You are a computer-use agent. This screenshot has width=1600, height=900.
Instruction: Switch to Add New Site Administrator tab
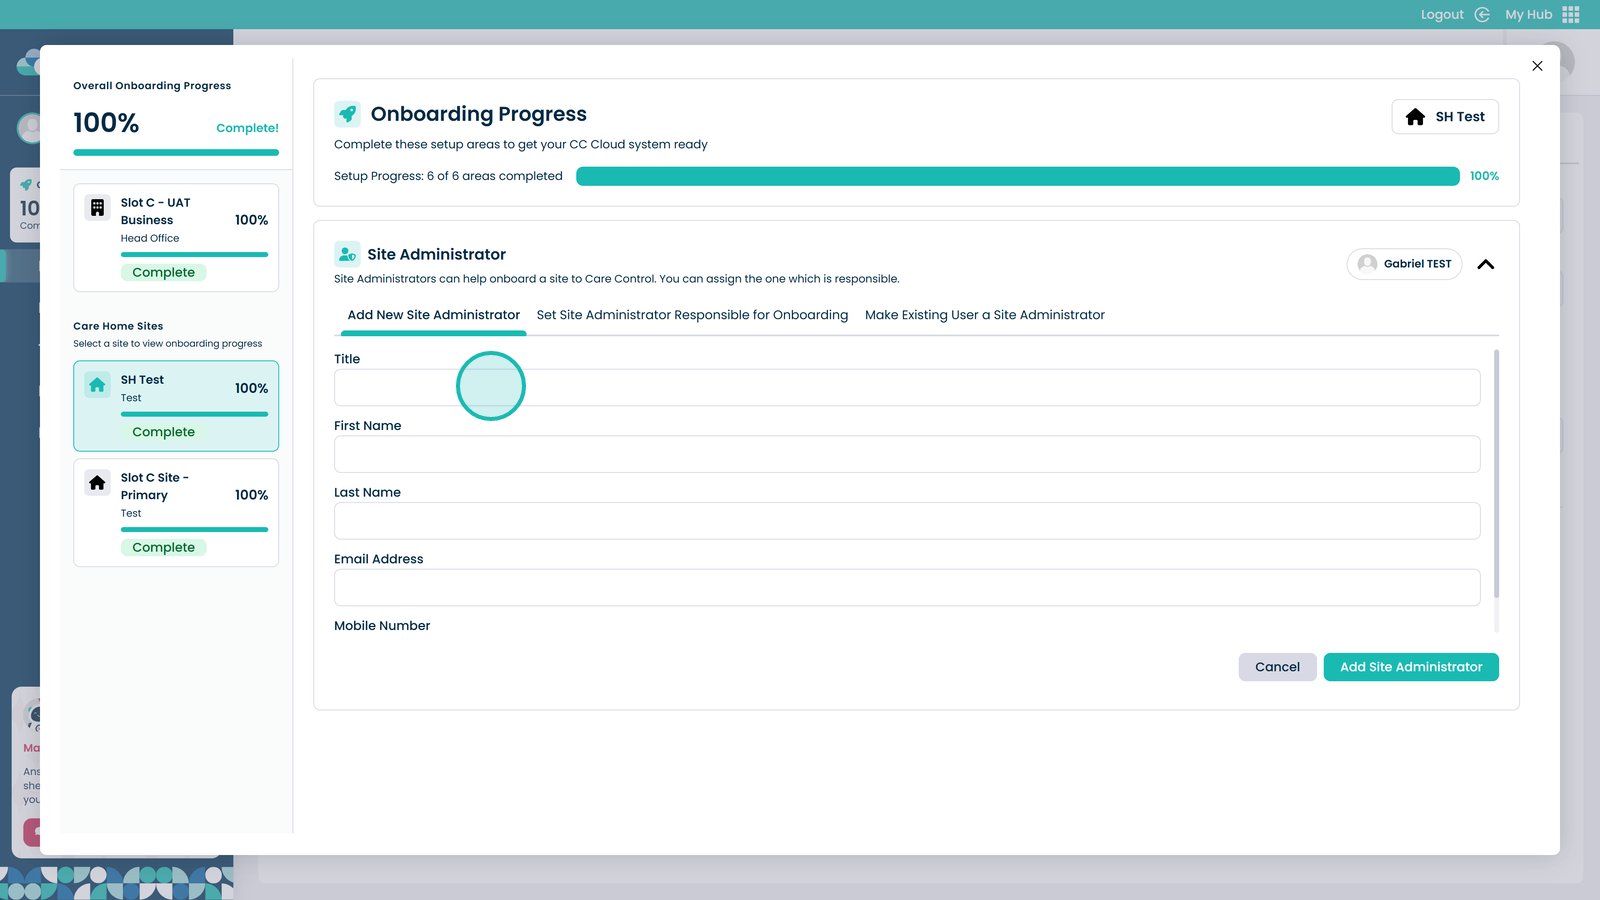pos(434,315)
